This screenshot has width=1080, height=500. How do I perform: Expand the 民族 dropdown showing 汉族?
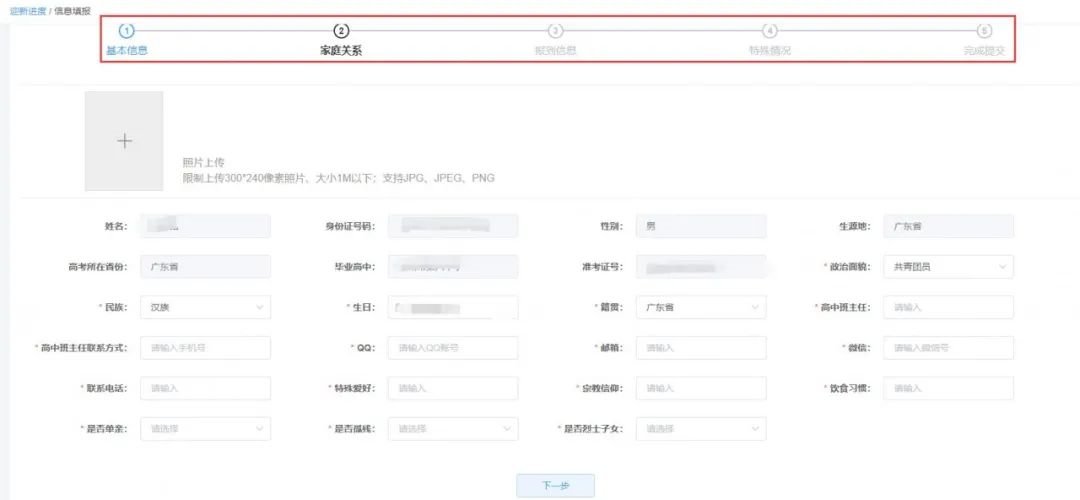click(x=205, y=307)
